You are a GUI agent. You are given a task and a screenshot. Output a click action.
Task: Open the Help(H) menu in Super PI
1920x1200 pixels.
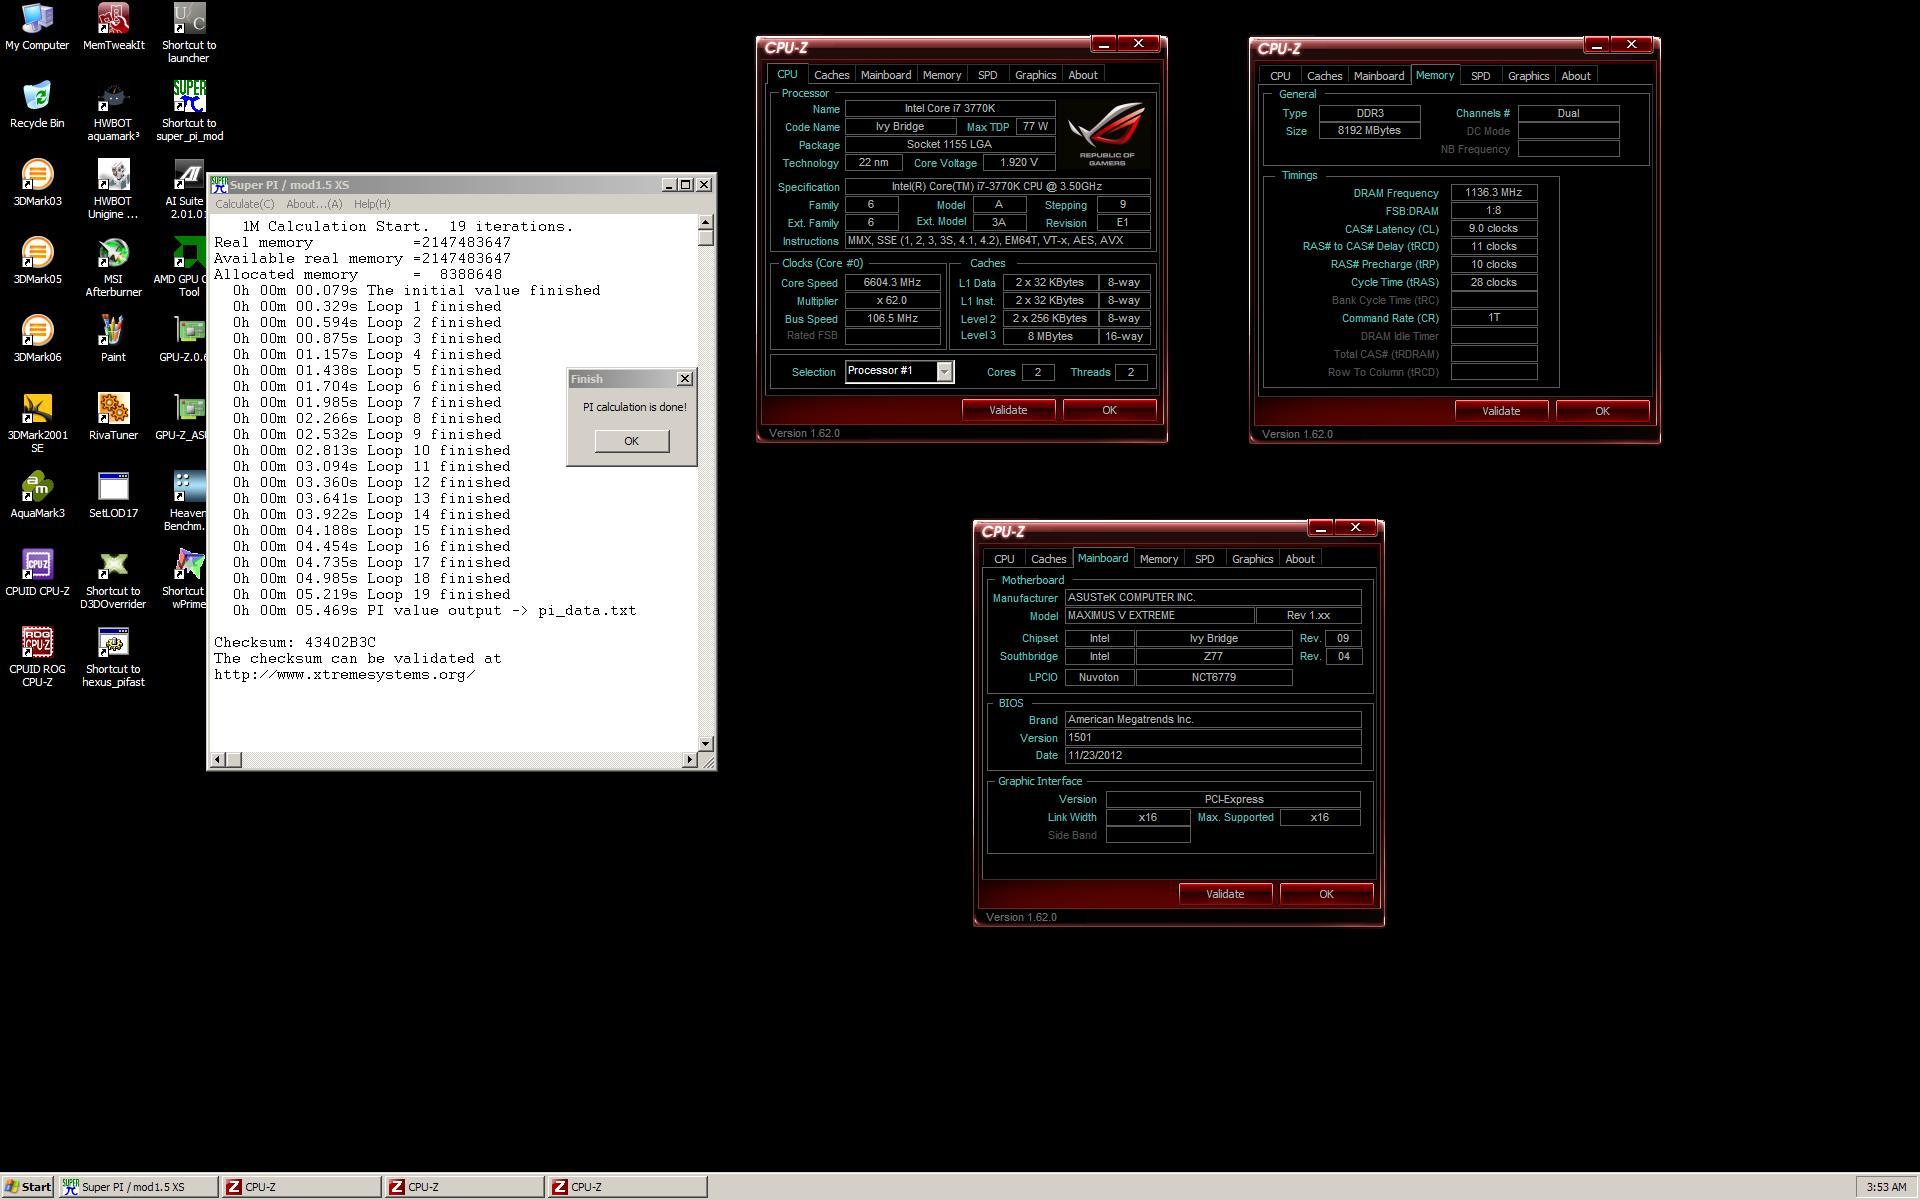coord(372,204)
